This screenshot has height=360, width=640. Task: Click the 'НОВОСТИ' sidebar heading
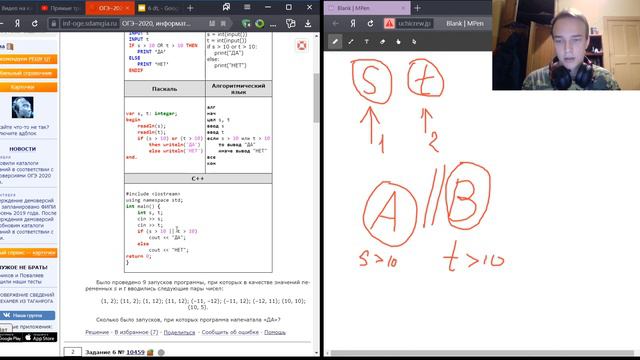pos(22,149)
